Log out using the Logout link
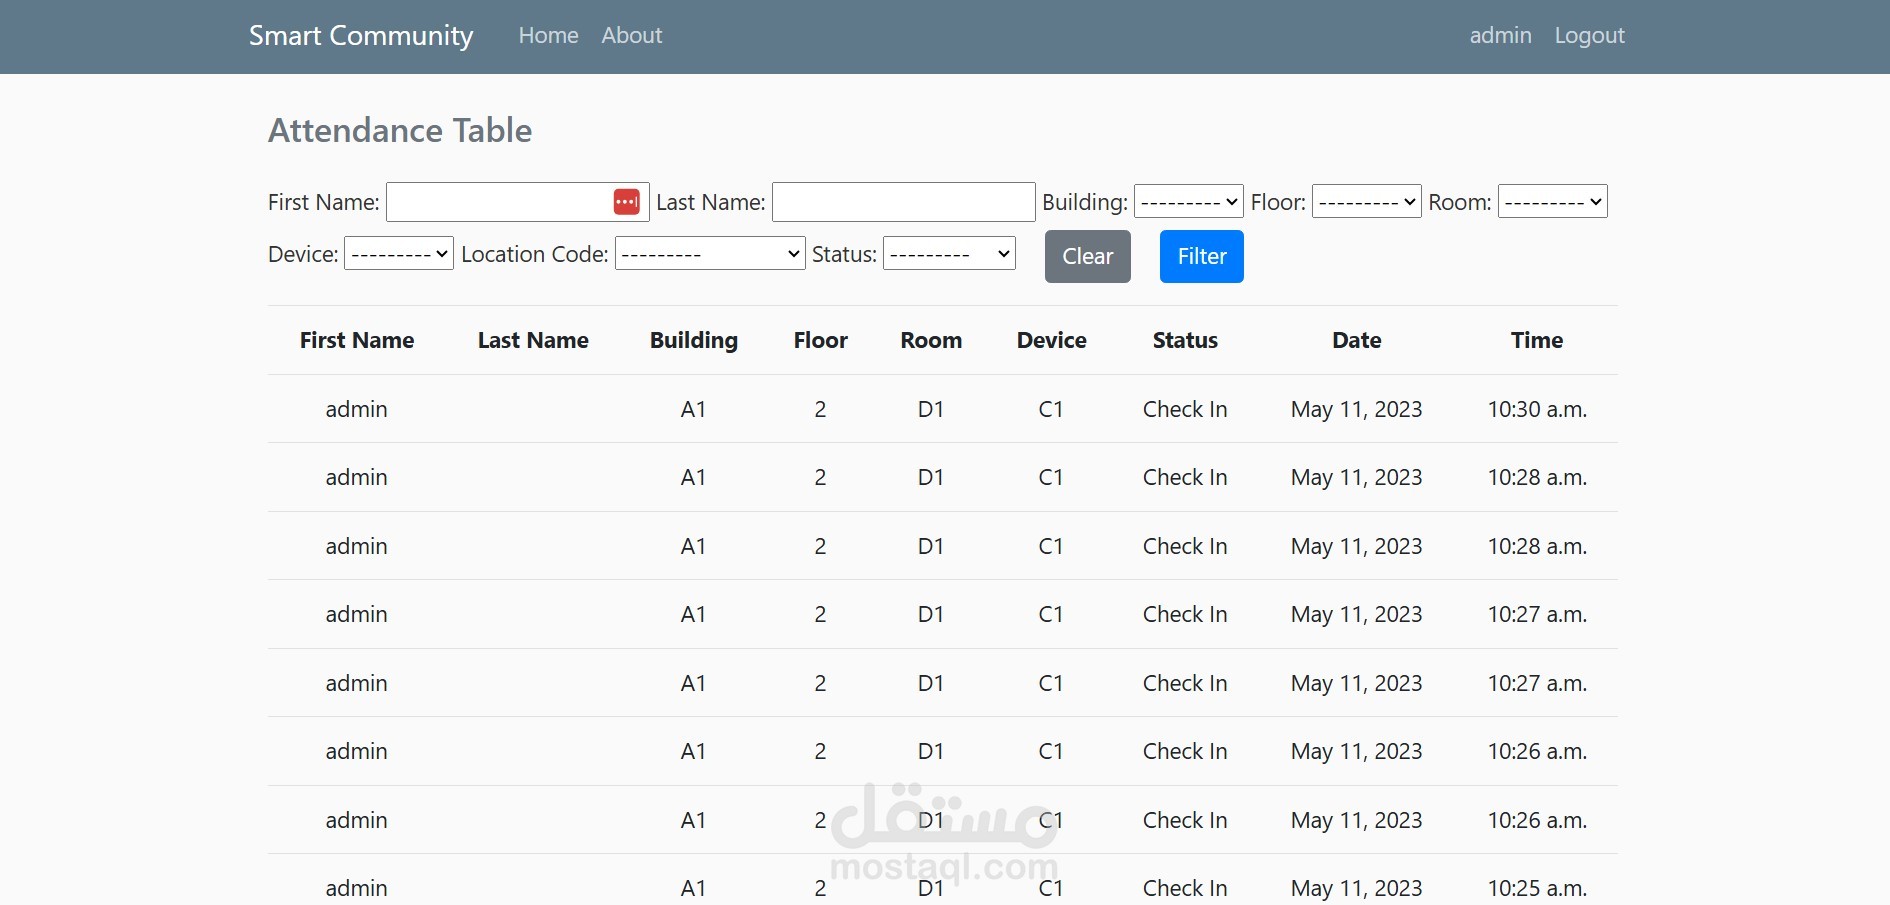 point(1589,36)
